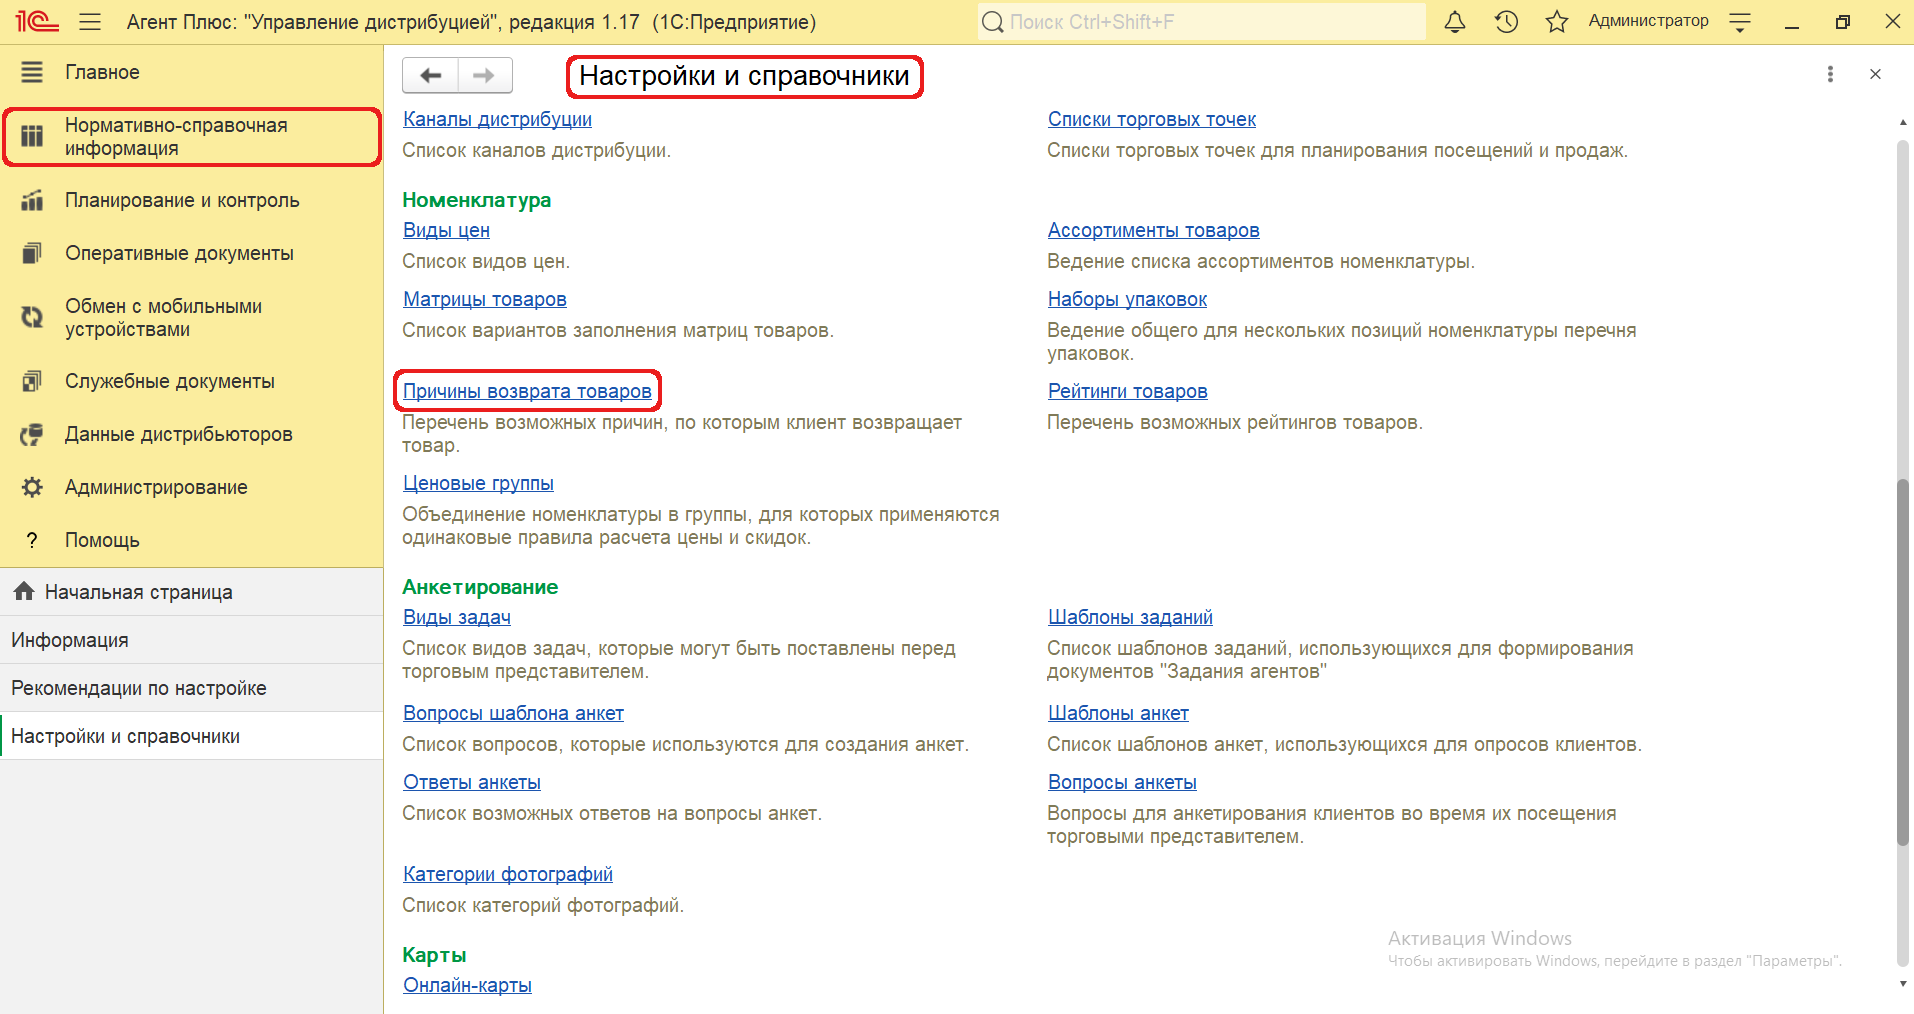Open Нормативно-справочная информация section
The width and height of the screenshot is (1914, 1014).
[191, 137]
